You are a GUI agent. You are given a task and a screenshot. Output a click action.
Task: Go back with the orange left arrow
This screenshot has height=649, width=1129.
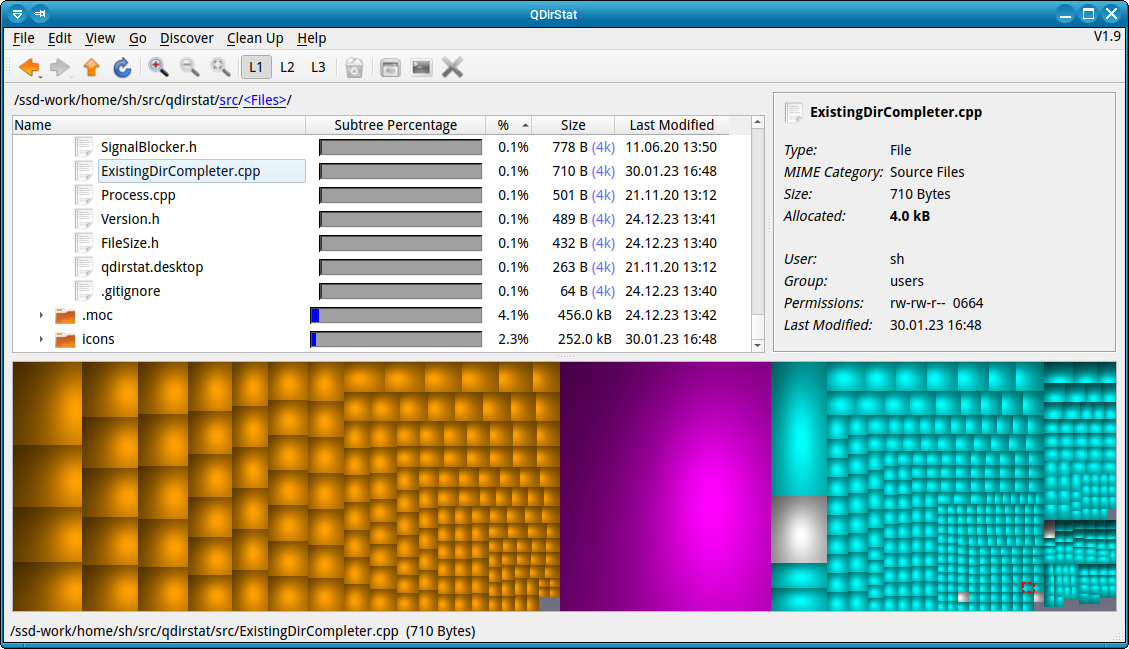pos(30,67)
